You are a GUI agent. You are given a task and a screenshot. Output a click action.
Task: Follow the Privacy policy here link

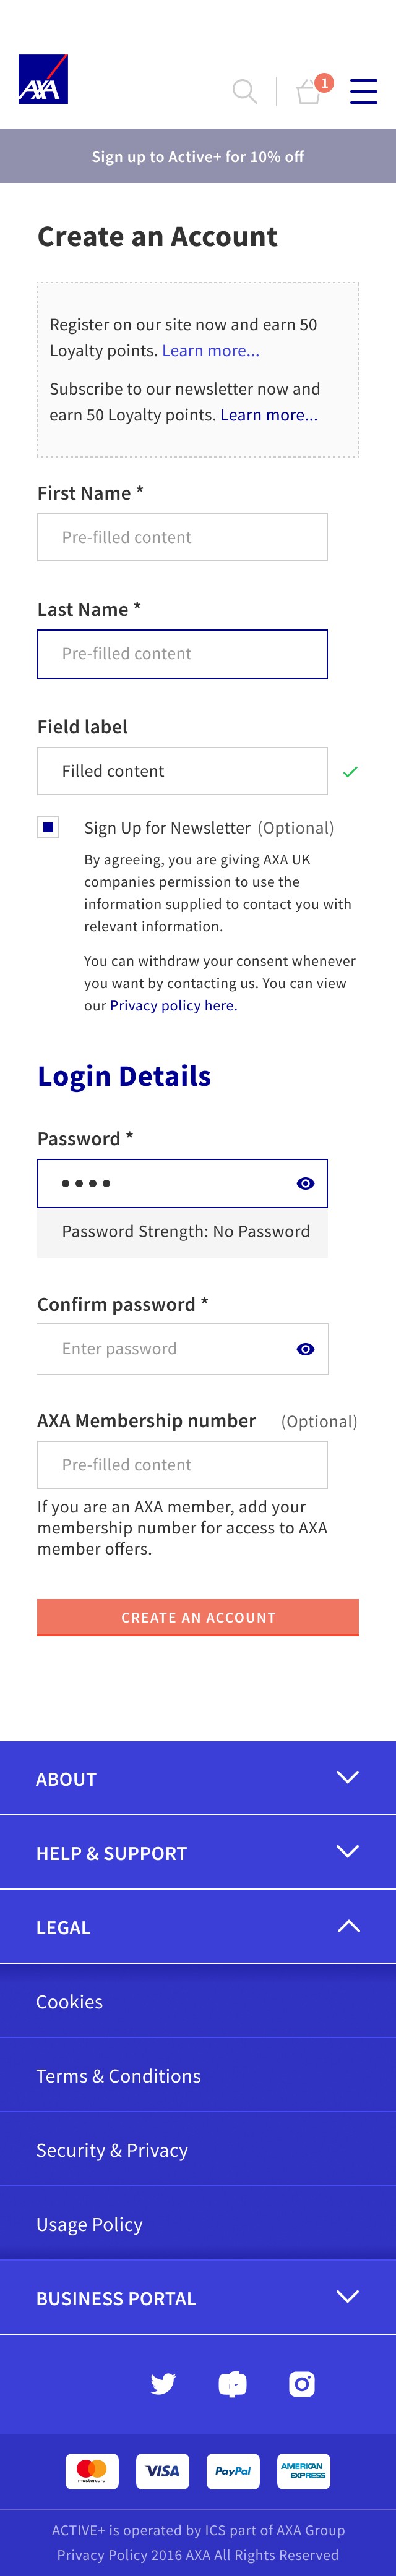[173, 1005]
